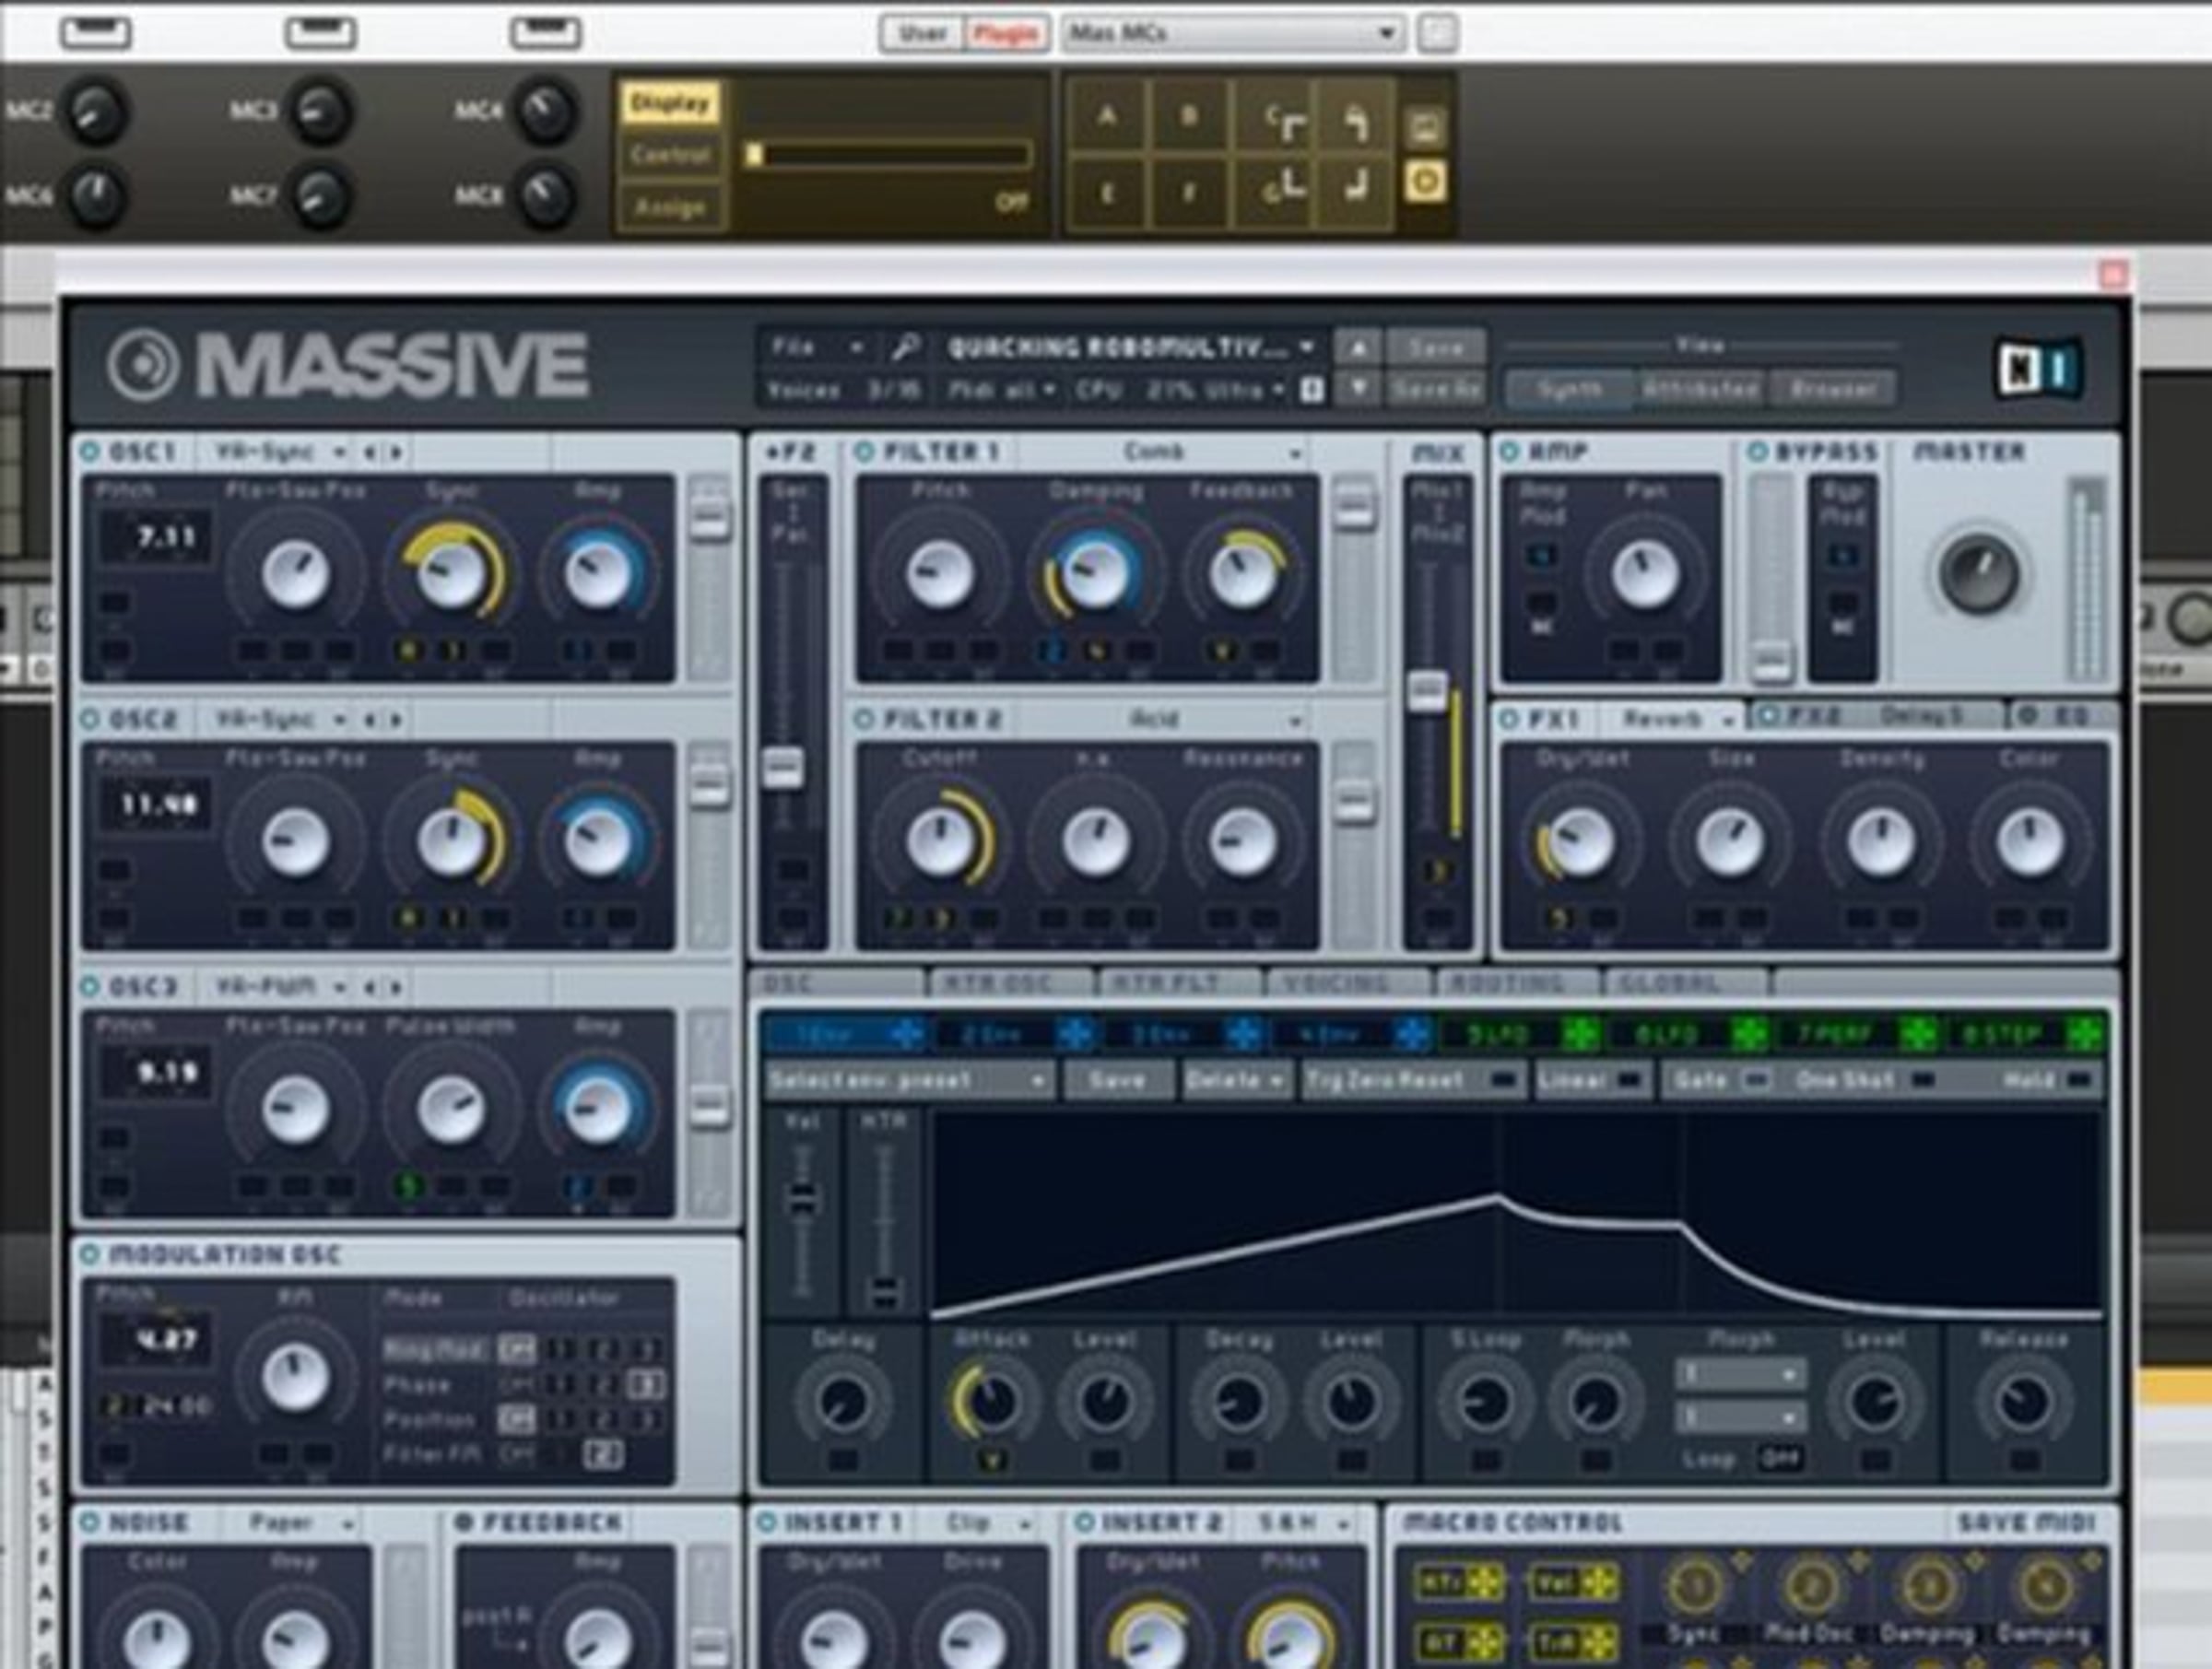Viewport: 2212px width, 1669px height.
Task: Switch to Browser view
Action: coord(1832,388)
